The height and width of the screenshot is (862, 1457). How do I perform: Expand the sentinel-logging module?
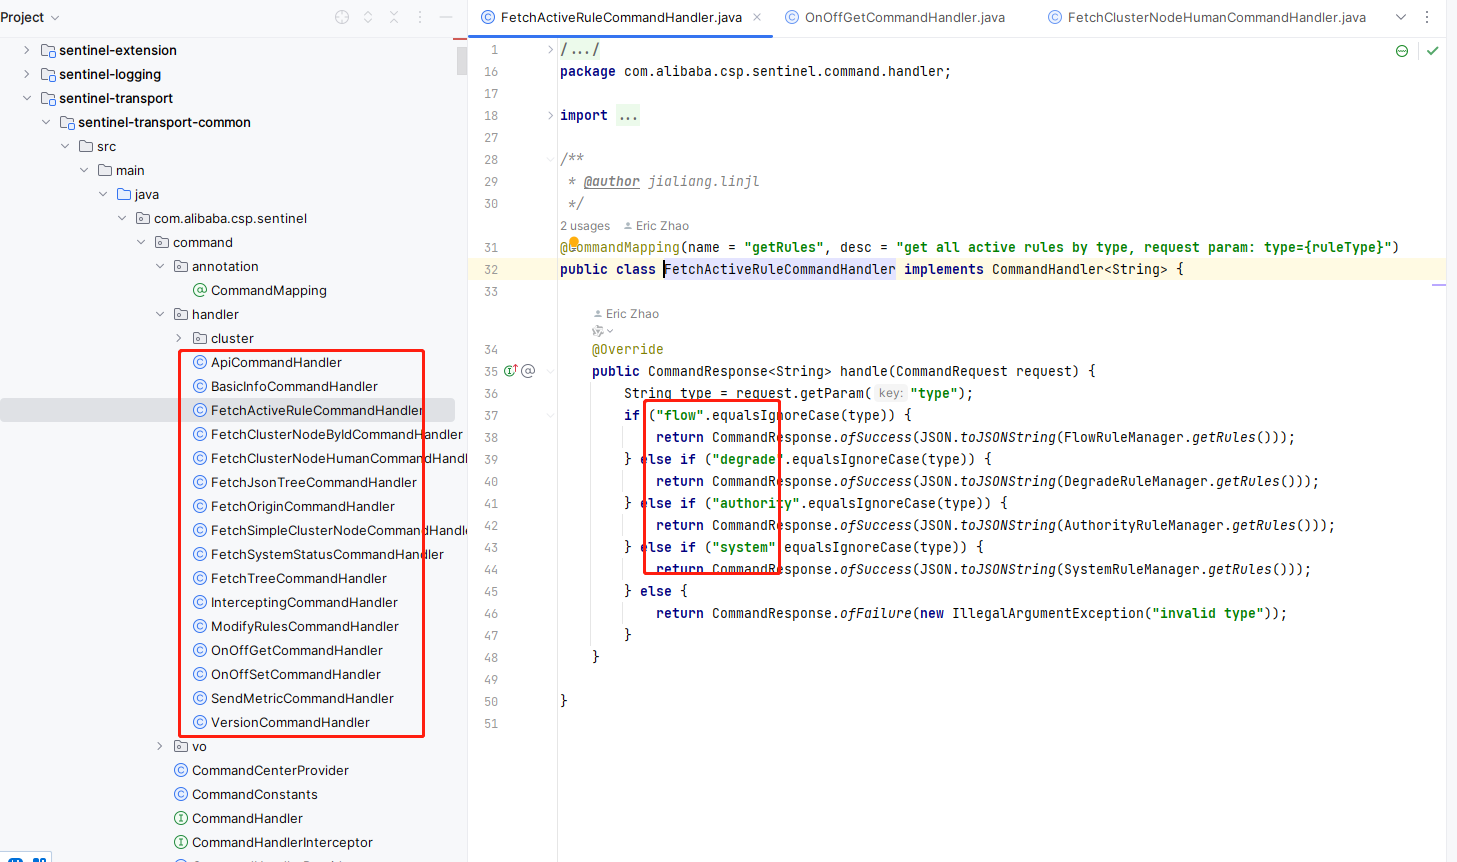[27, 74]
